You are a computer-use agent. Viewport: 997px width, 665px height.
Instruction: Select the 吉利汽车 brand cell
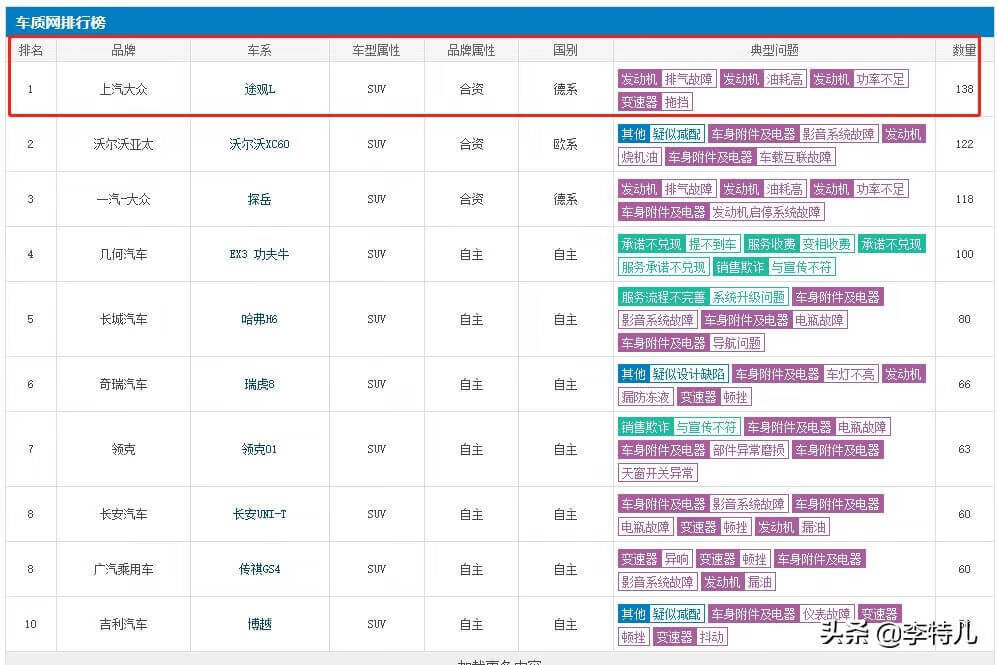[x=123, y=624]
